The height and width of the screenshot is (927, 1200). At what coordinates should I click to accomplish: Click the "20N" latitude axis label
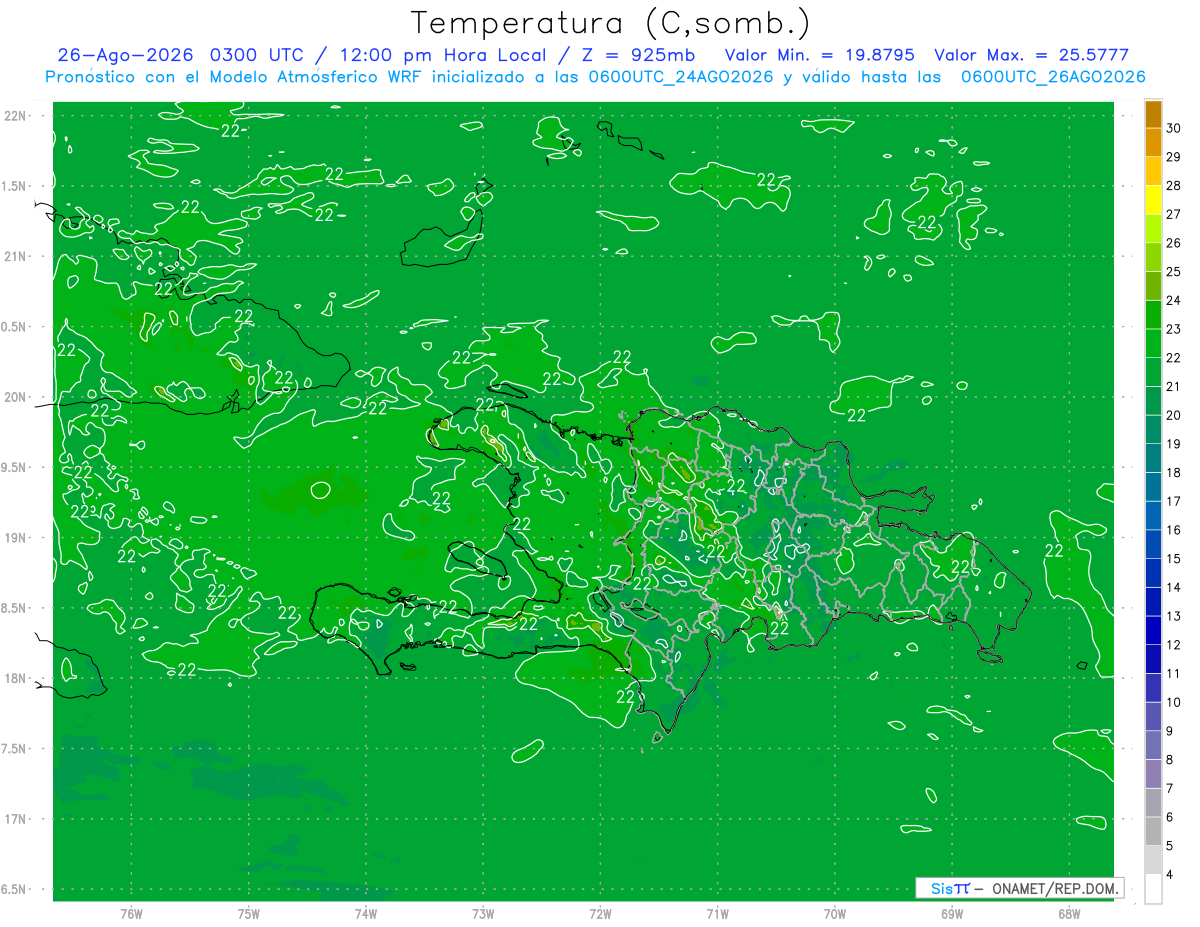(16, 397)
